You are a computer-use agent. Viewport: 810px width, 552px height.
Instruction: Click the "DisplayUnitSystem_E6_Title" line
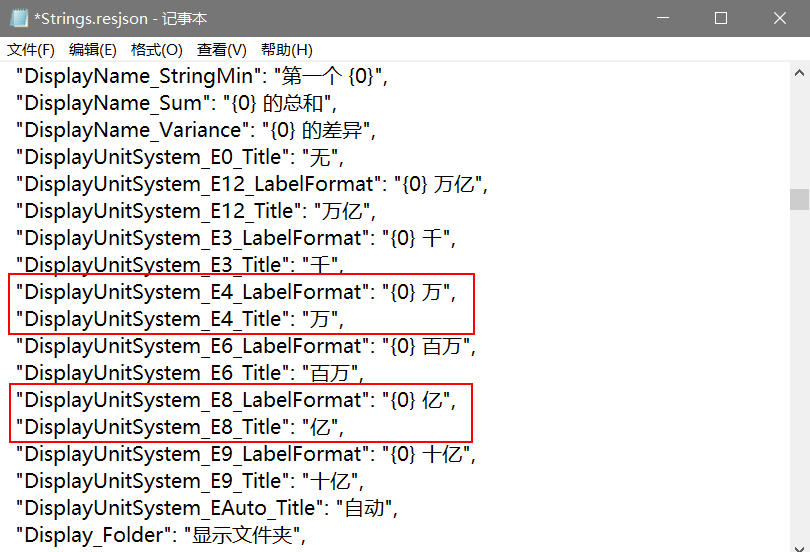pos(190,373)
